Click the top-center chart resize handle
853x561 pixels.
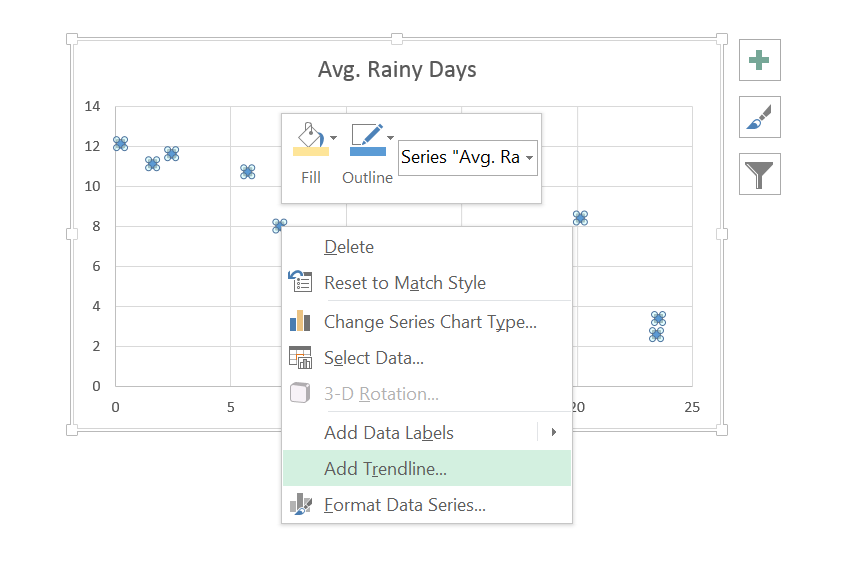pyautogui.click(x=397, y=39)
